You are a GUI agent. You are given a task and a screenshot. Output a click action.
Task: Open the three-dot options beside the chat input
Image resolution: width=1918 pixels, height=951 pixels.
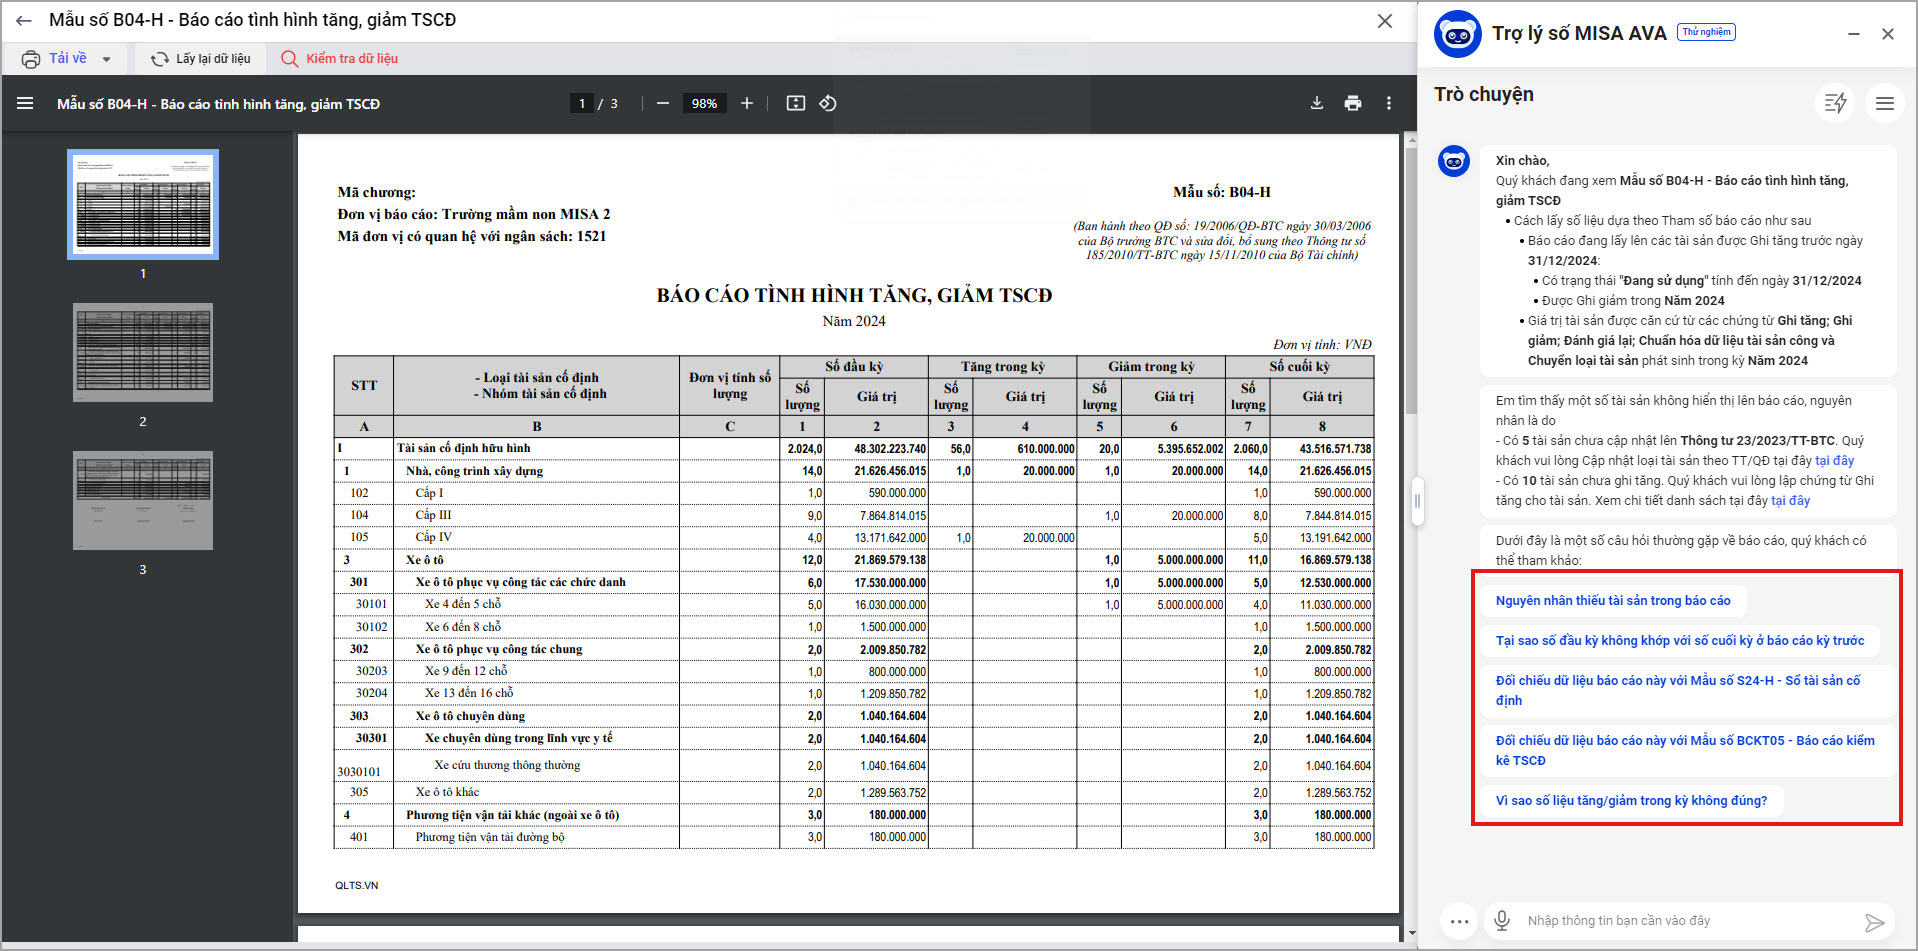(x=1460, y=921)
